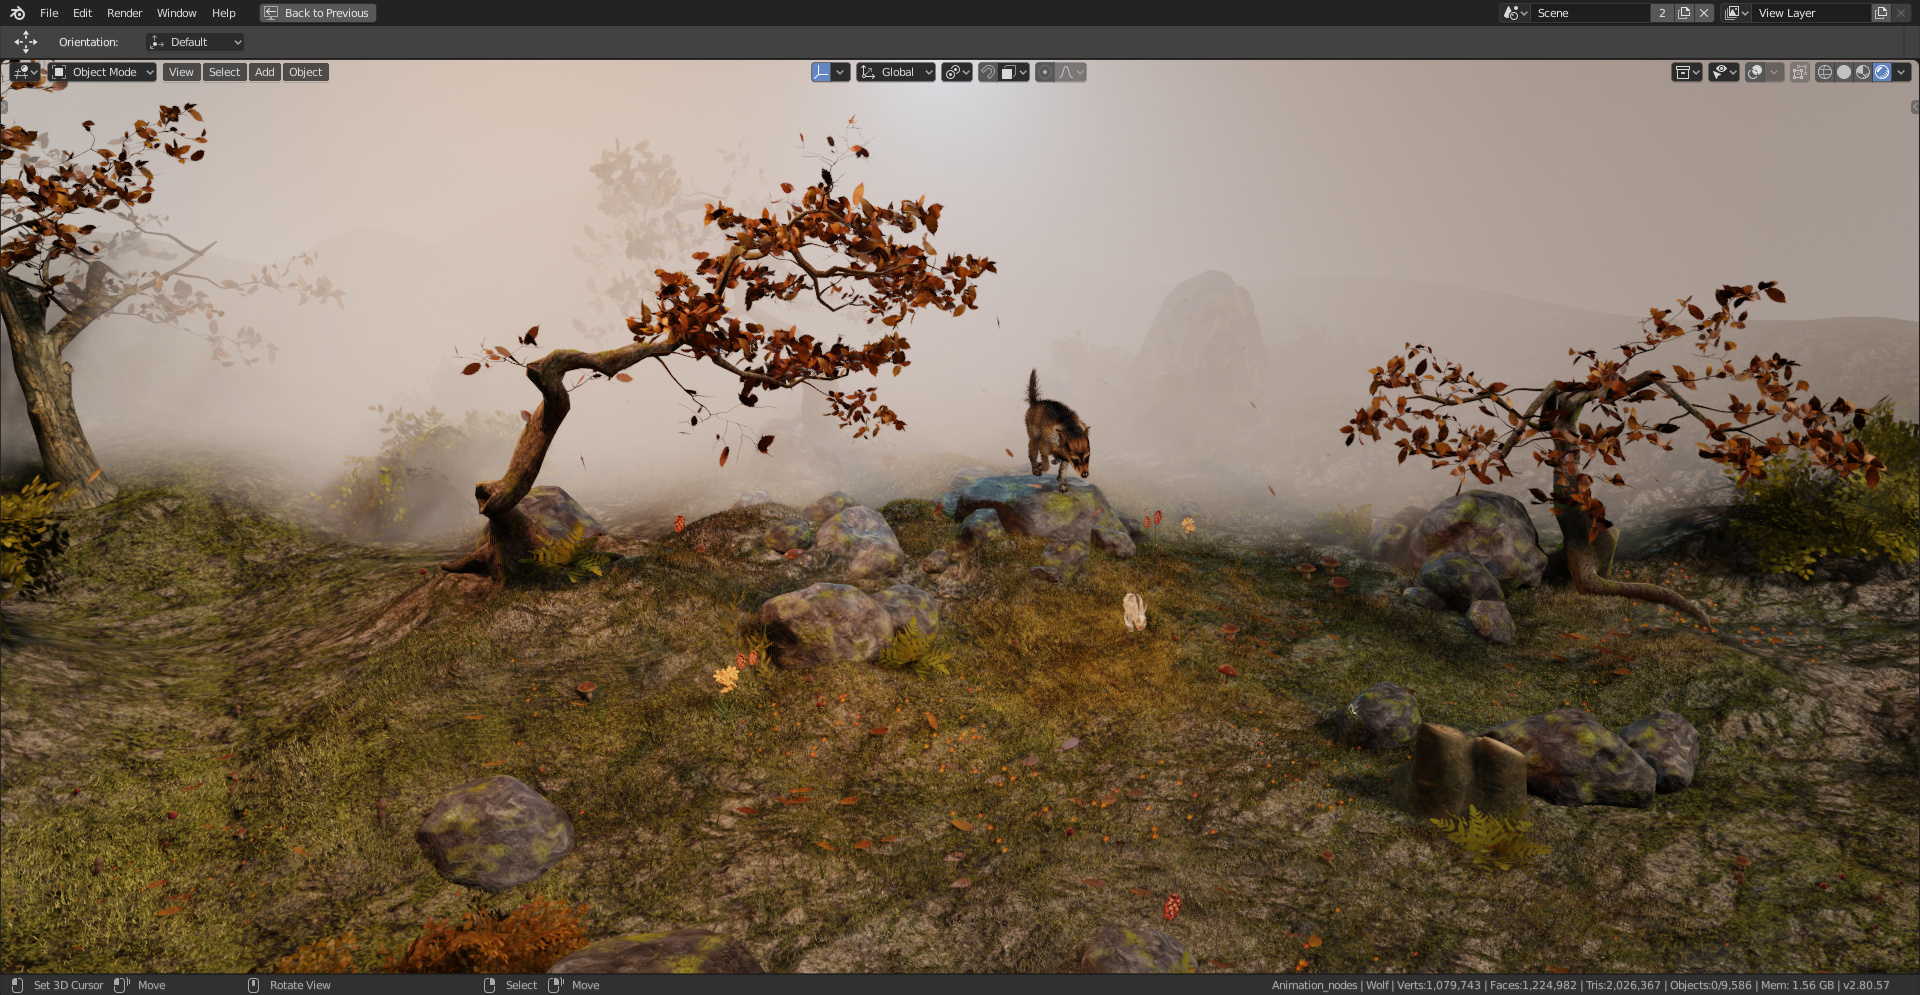This screenshot has height=995, width=1920.
Task: Toggle the viewport overlays icon
Action: click(x=1755, y=72)
